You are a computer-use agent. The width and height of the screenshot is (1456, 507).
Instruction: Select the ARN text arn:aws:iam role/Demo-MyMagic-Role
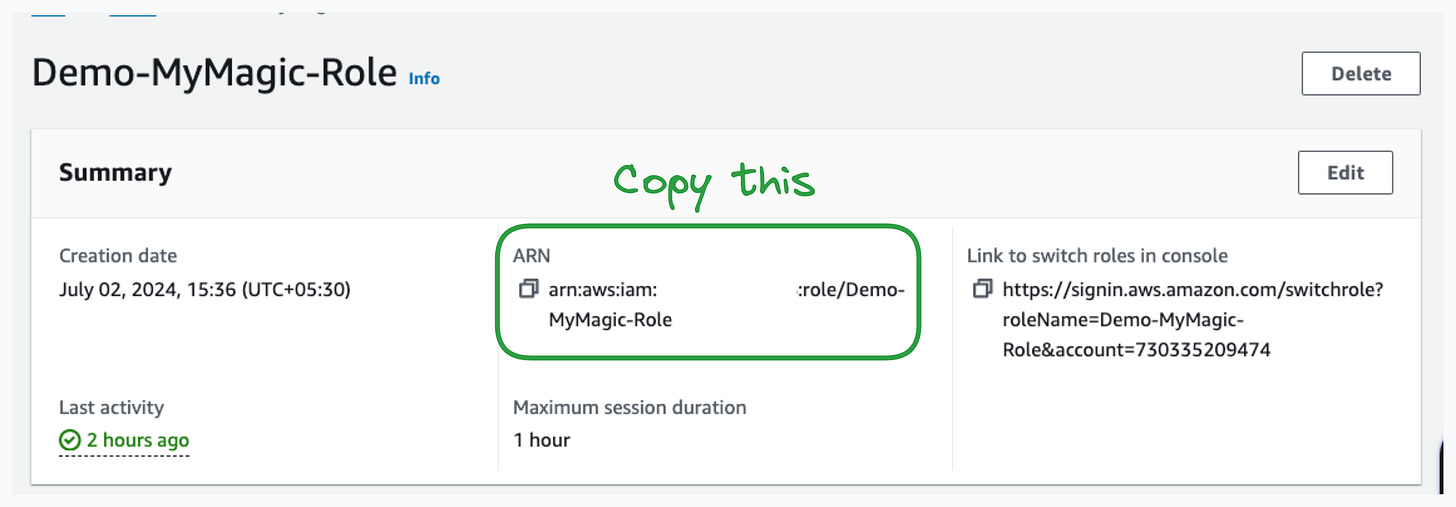tap(726, 305)
